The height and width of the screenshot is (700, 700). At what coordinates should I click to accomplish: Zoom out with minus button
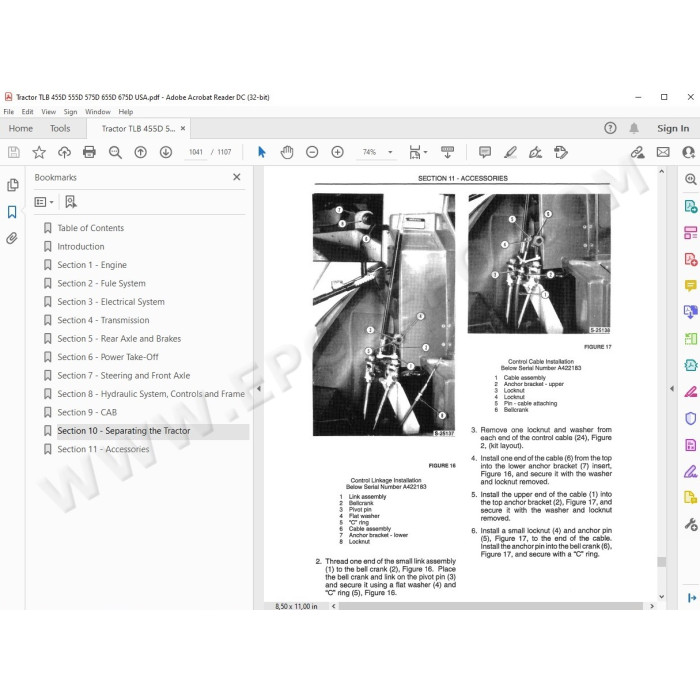point(312,152)
